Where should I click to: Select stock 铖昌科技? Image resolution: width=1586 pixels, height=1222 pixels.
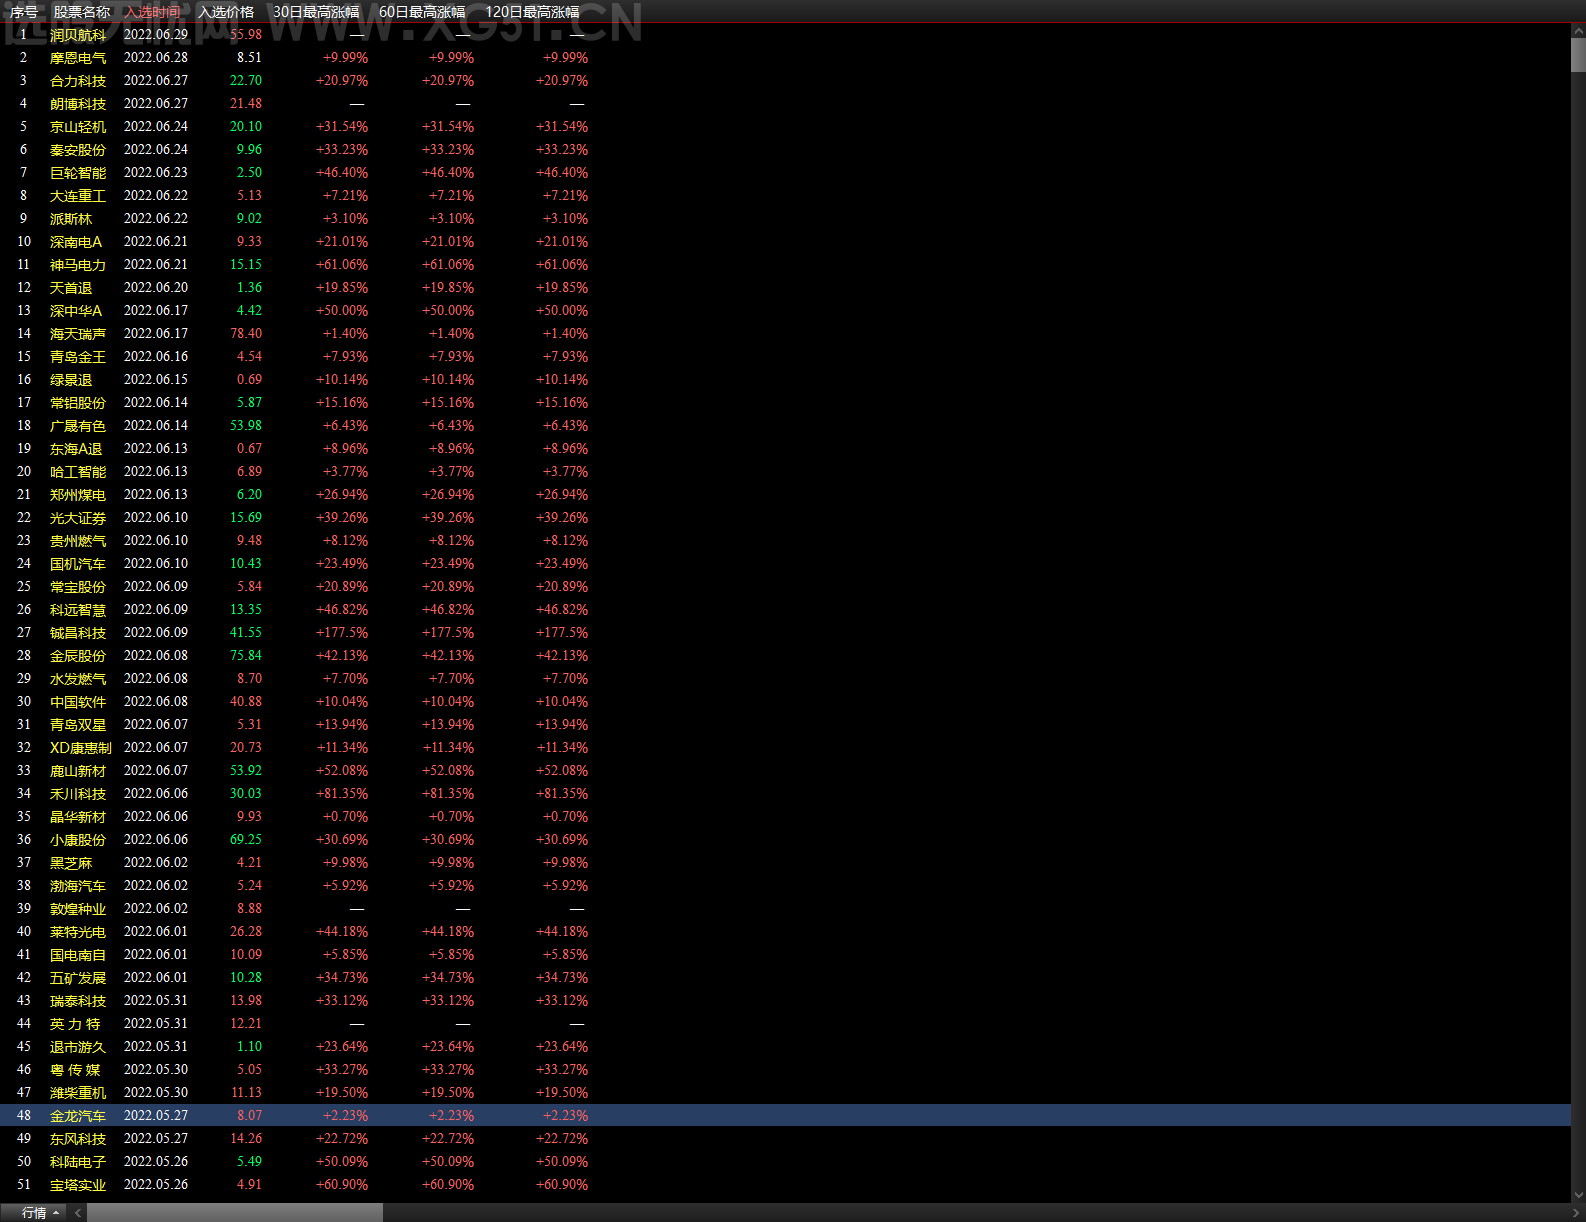78,633
